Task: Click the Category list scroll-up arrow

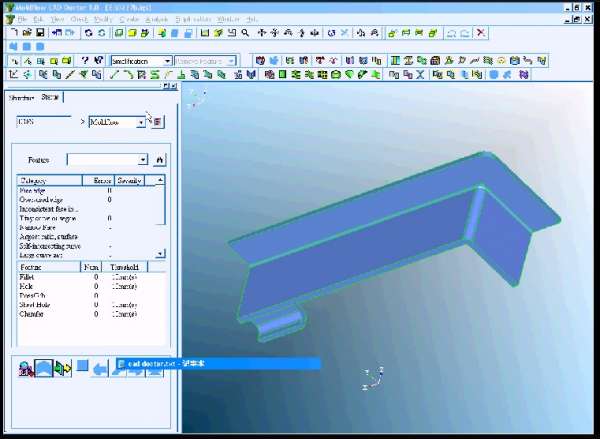Action: [x=160, y=180]
